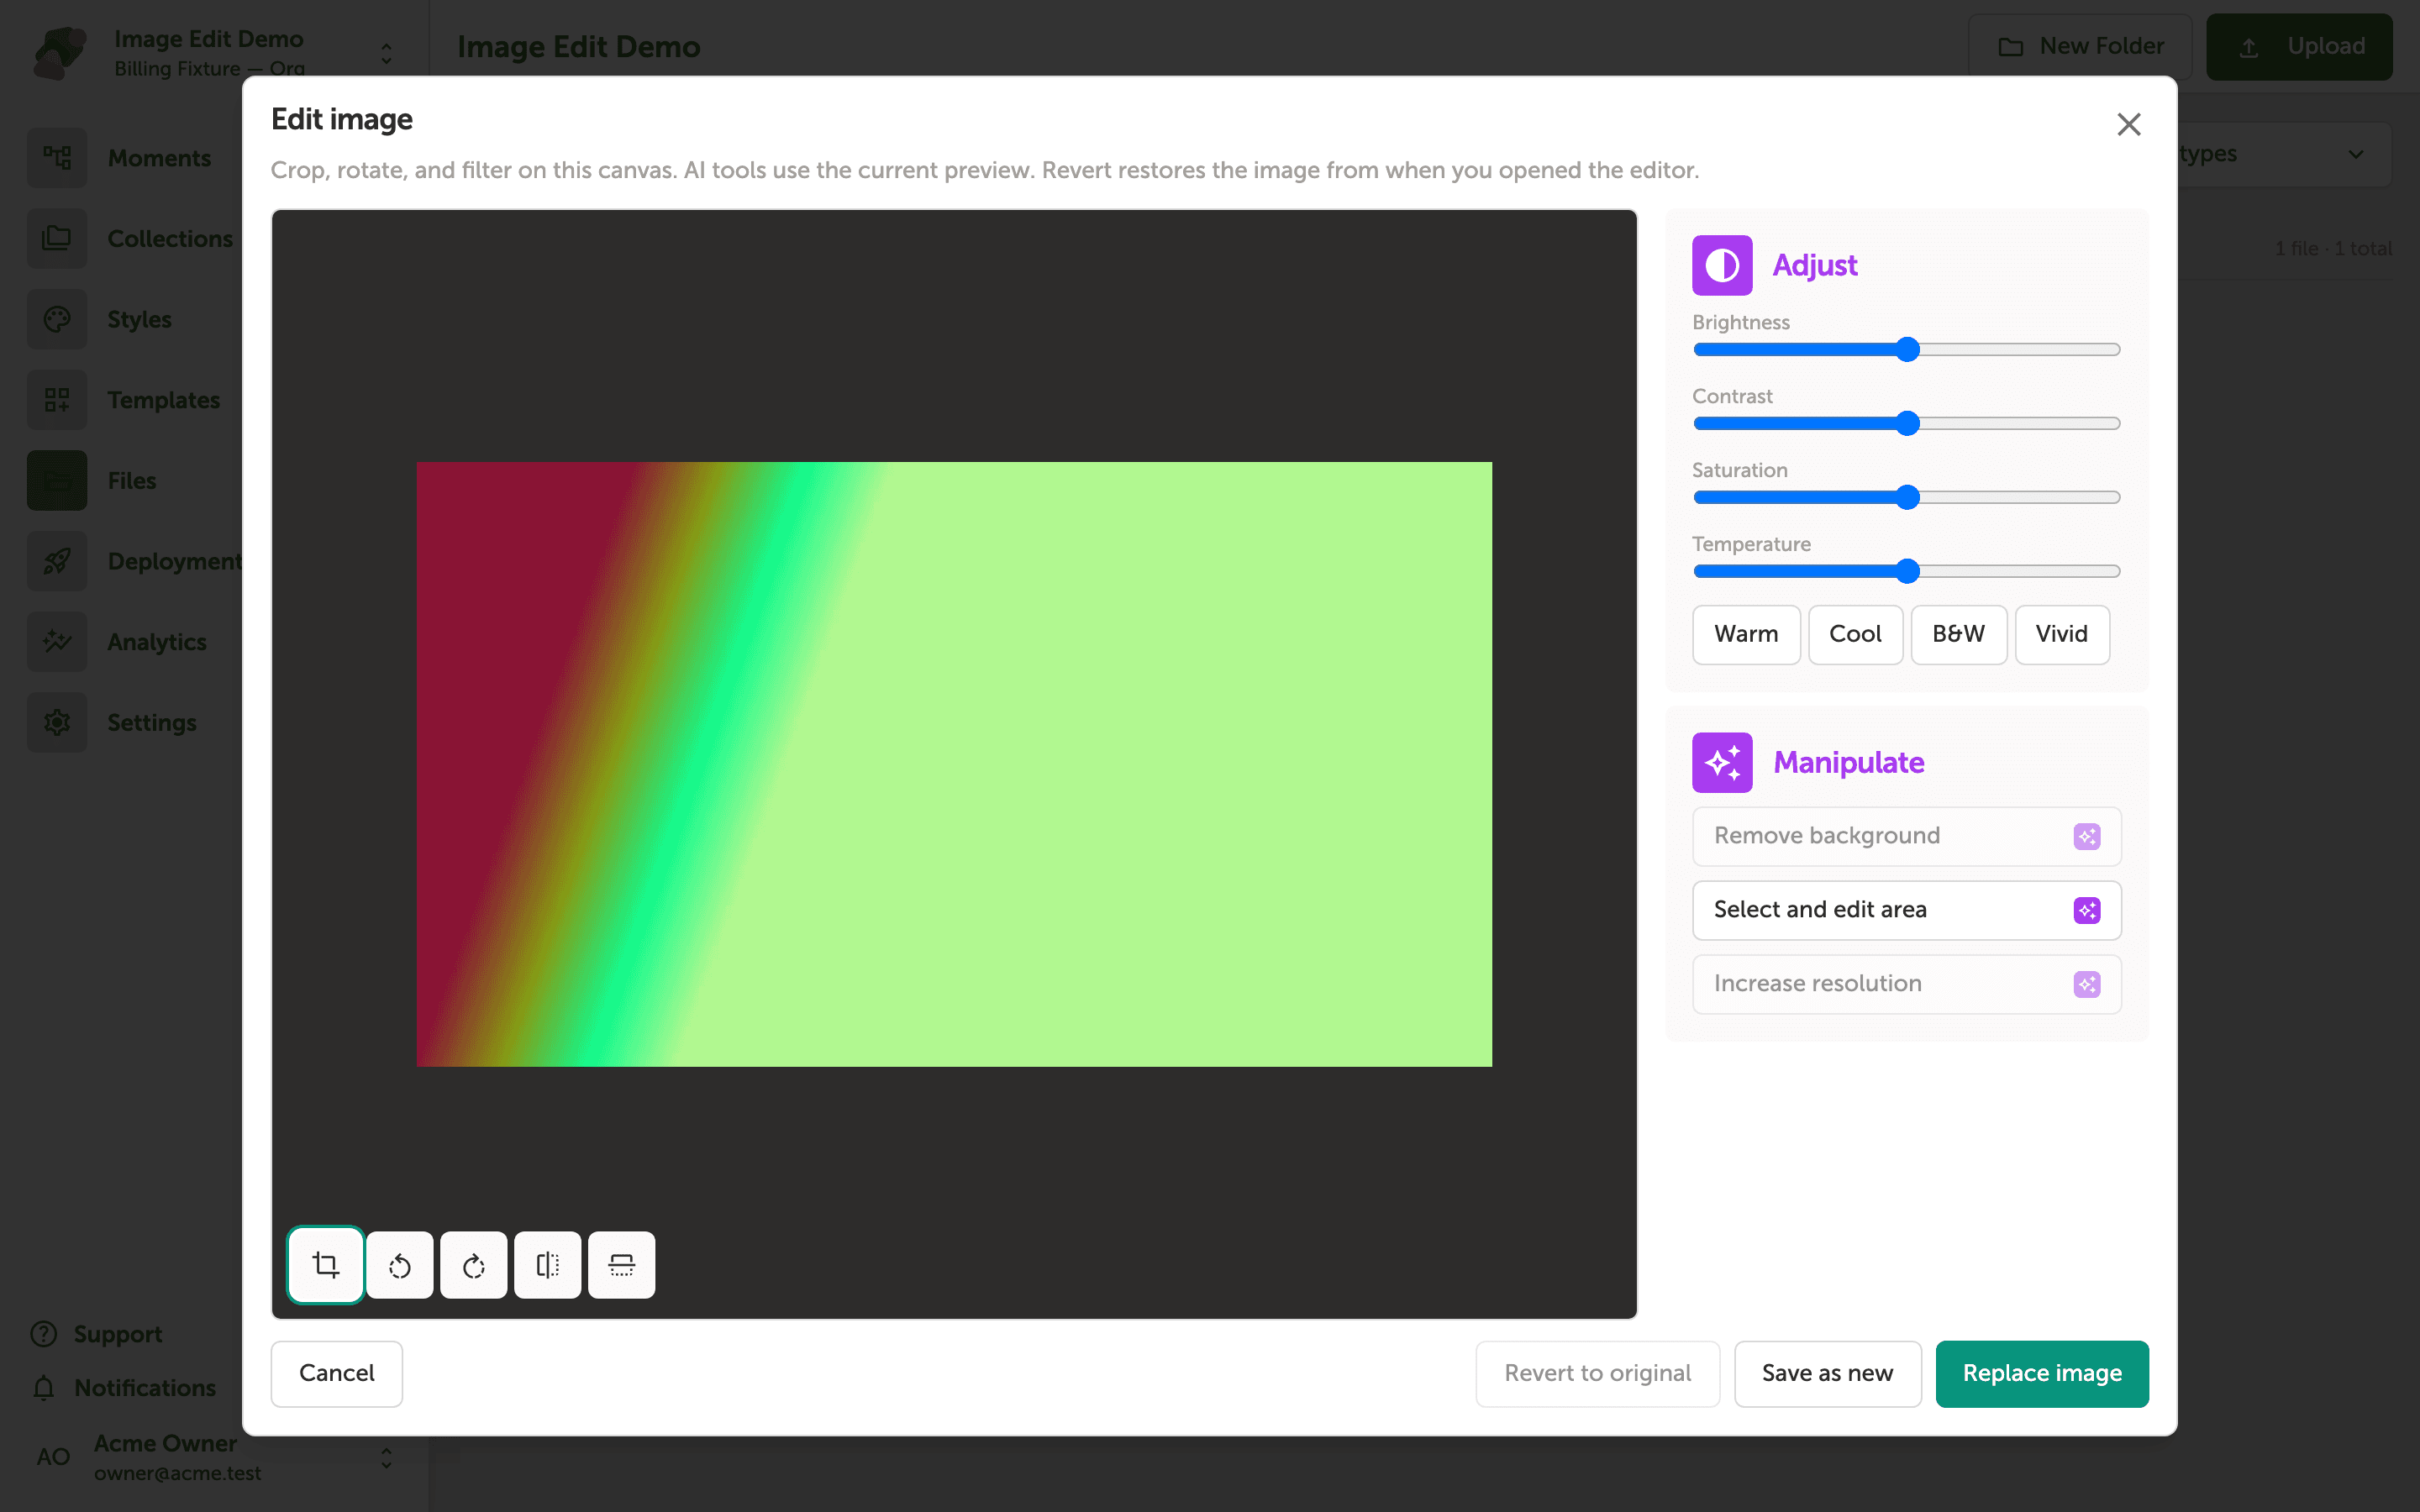The width and height of the screenshot is (2420, 1512).
Task: Choose Increase resolution option
Action: 1906,984
